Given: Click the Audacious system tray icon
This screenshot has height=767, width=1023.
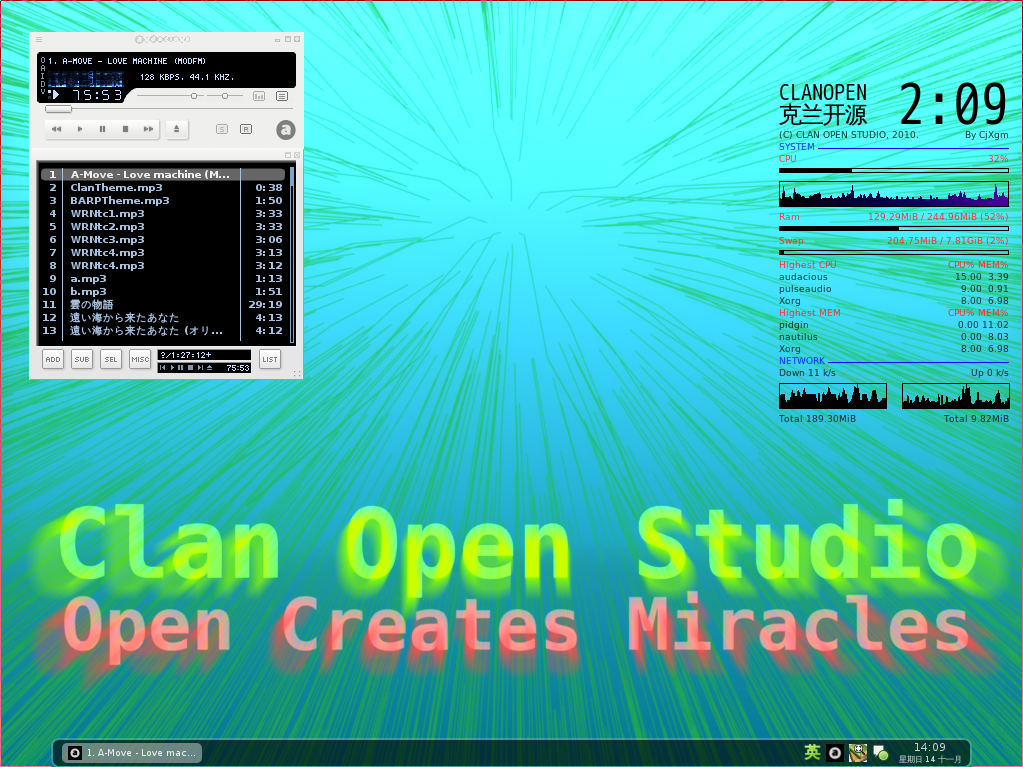Looking at the screenshot, I should pos(834,753).
